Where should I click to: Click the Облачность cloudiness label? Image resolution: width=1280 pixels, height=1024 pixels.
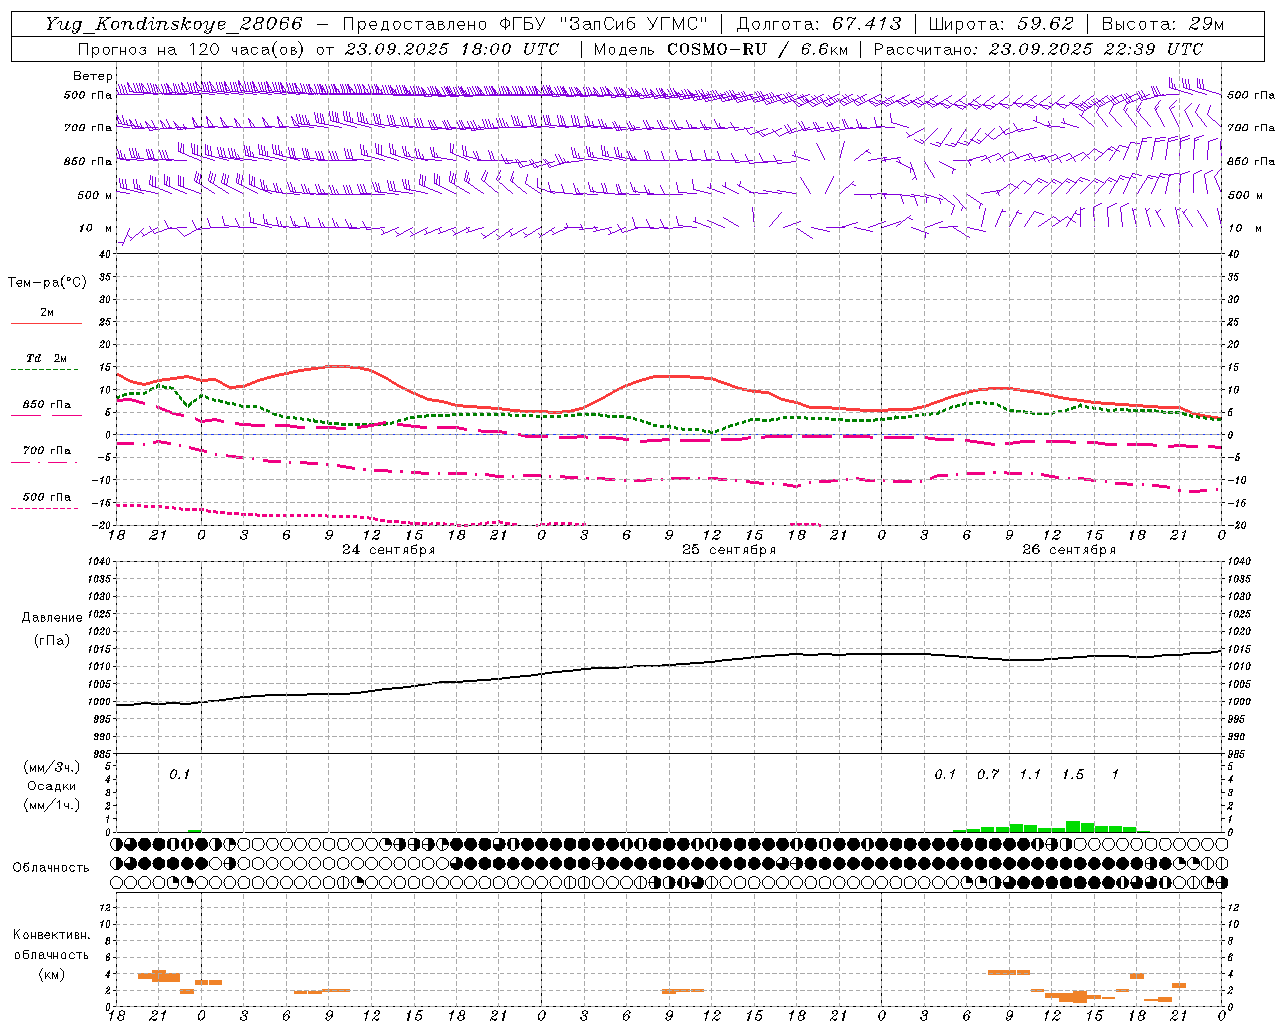[x=51, y=867]
